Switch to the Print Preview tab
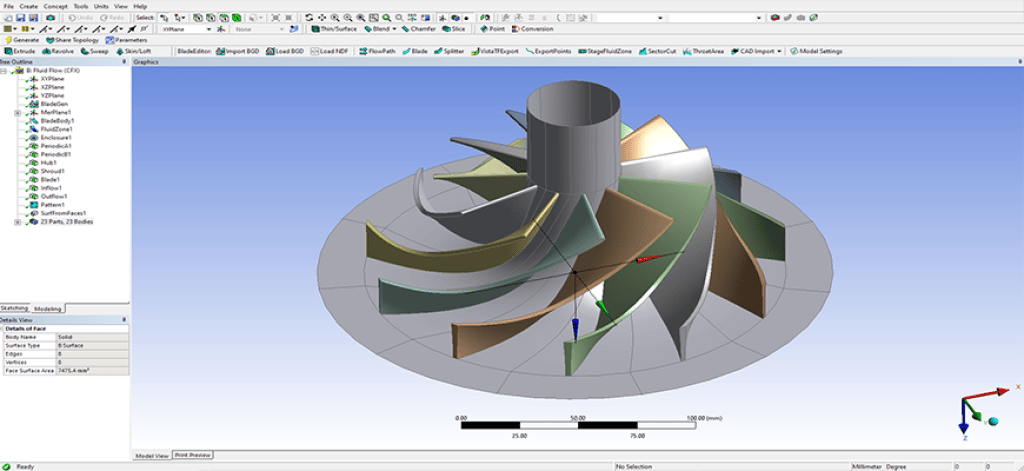Screen dimensions: 1024x471 (192, 455)
